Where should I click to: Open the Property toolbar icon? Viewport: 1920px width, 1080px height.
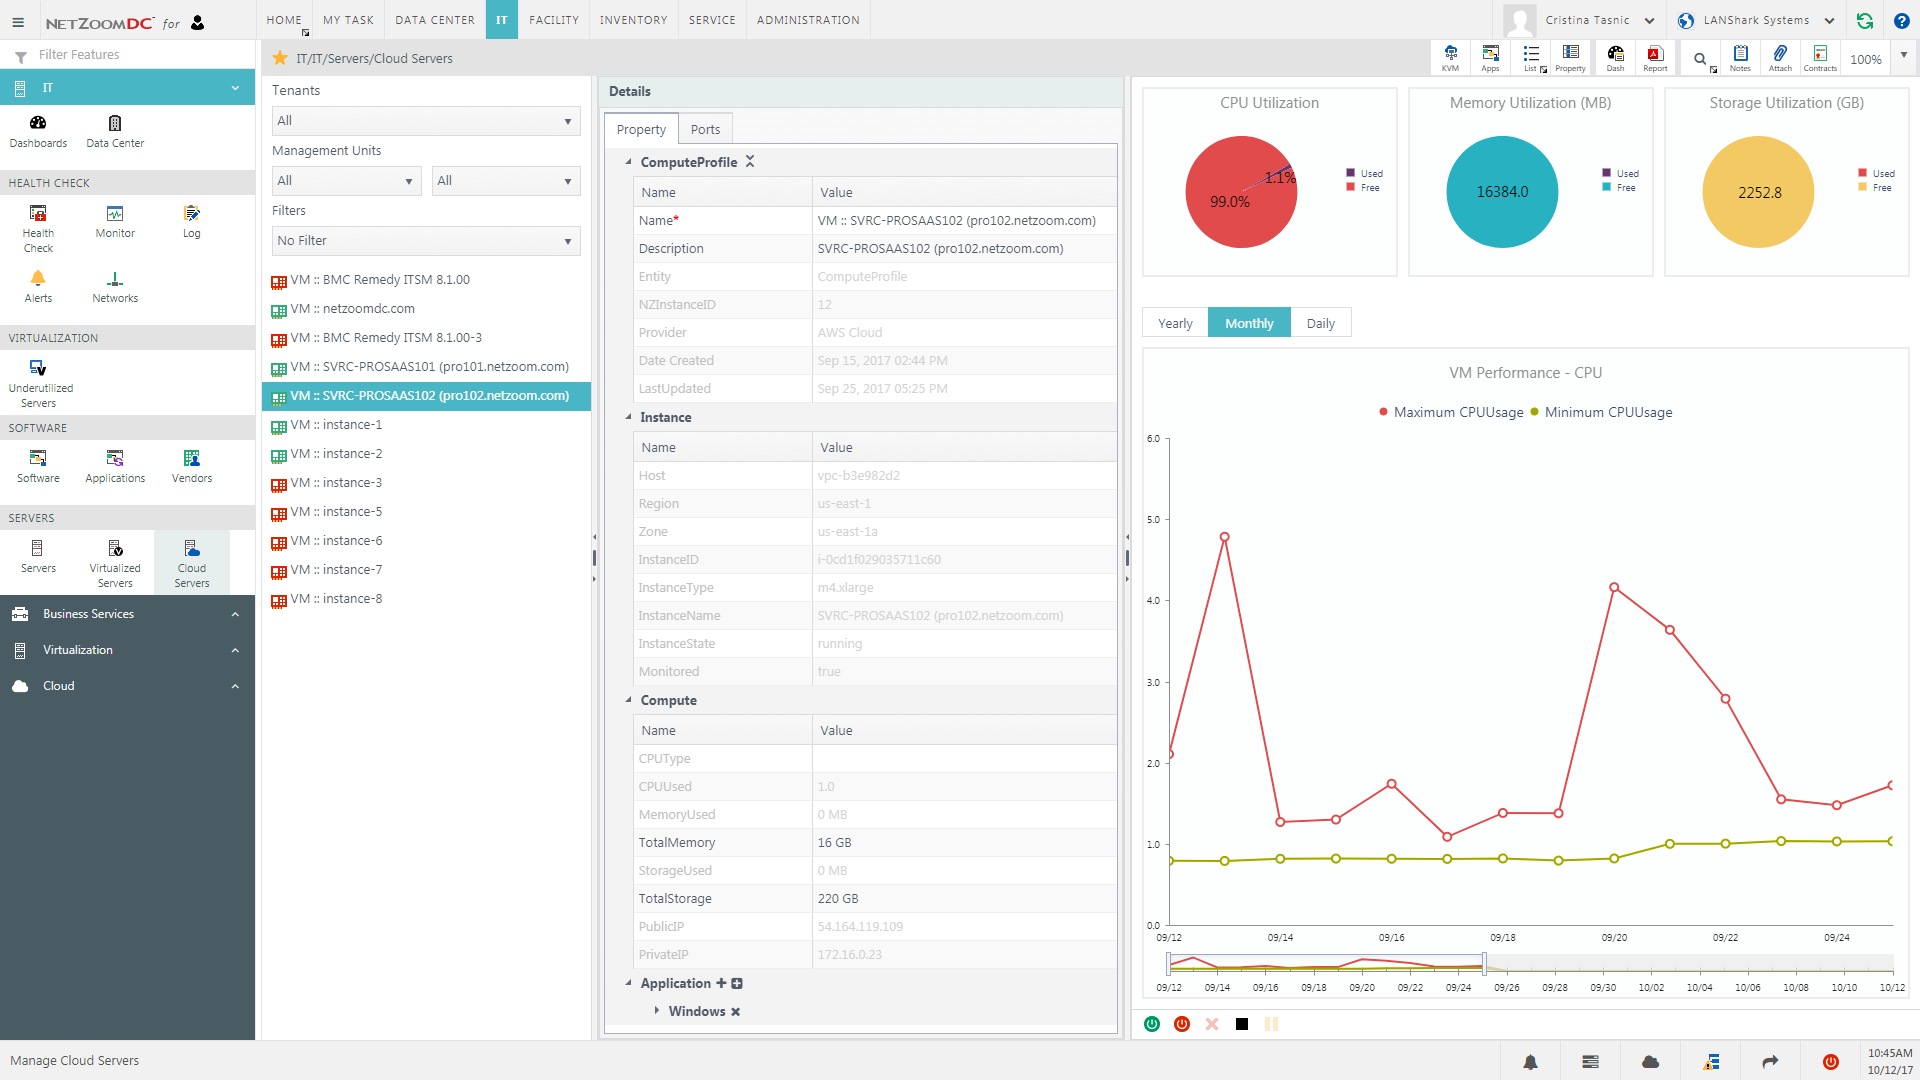click(1570, 58)
